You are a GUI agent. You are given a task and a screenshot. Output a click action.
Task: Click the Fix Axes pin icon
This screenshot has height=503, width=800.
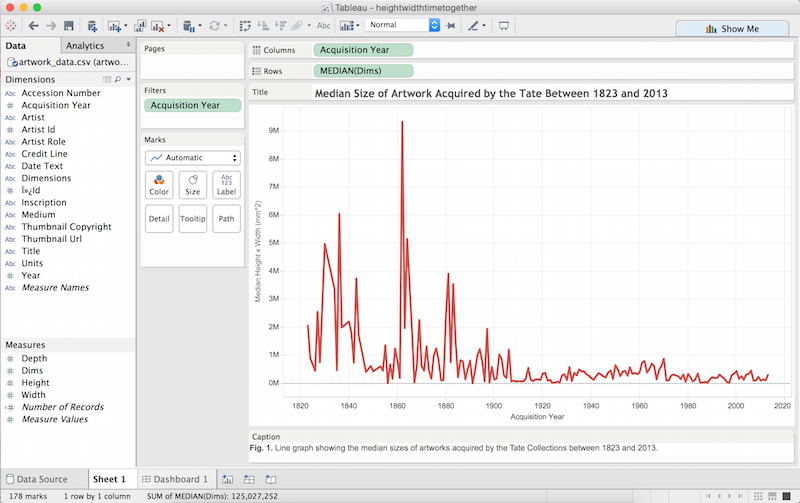[451, 26]
